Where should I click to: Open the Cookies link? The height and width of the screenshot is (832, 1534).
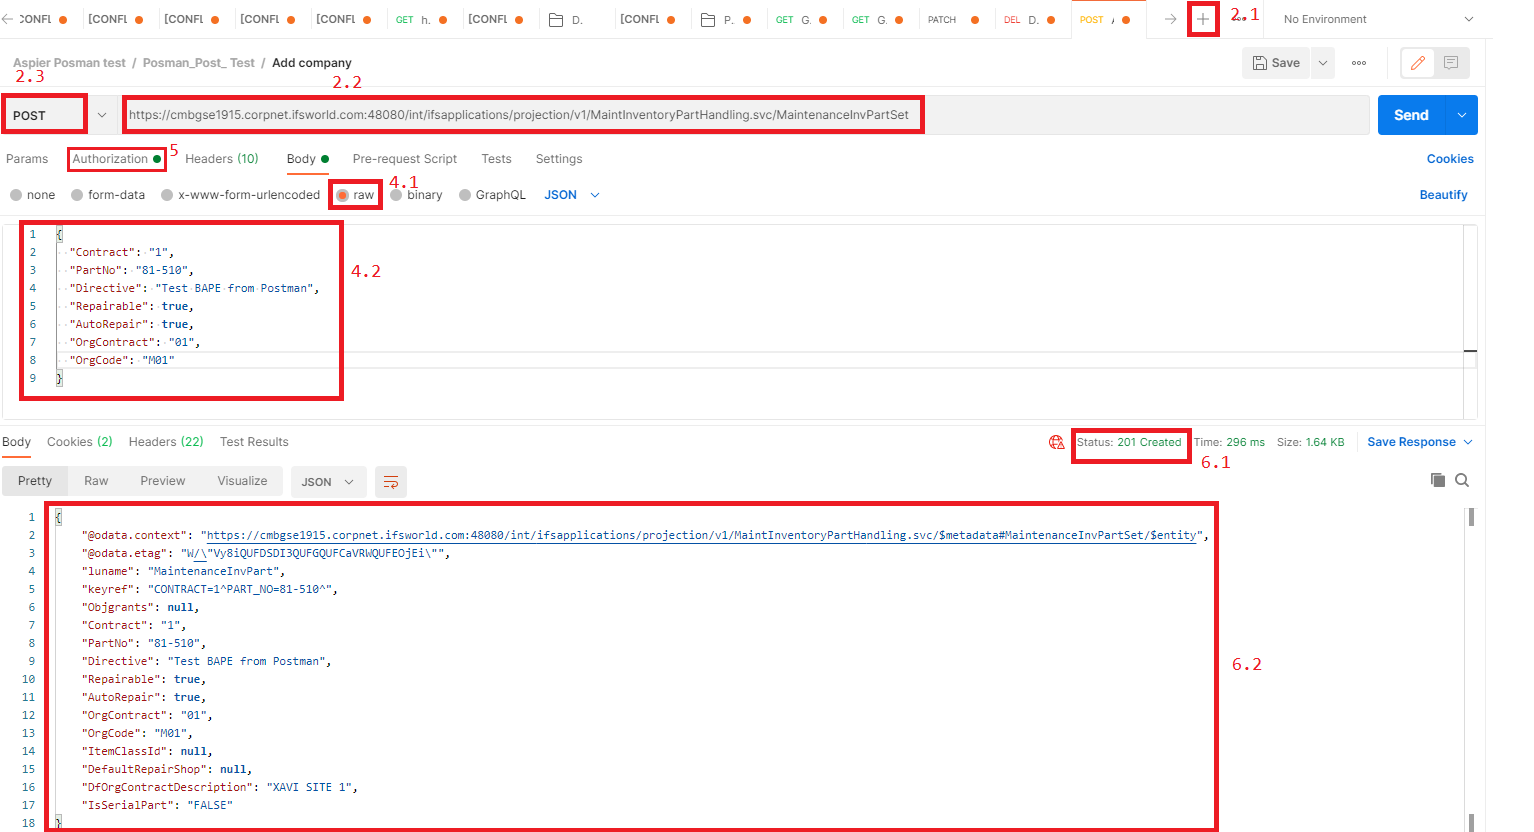[x=1450, y=159]
